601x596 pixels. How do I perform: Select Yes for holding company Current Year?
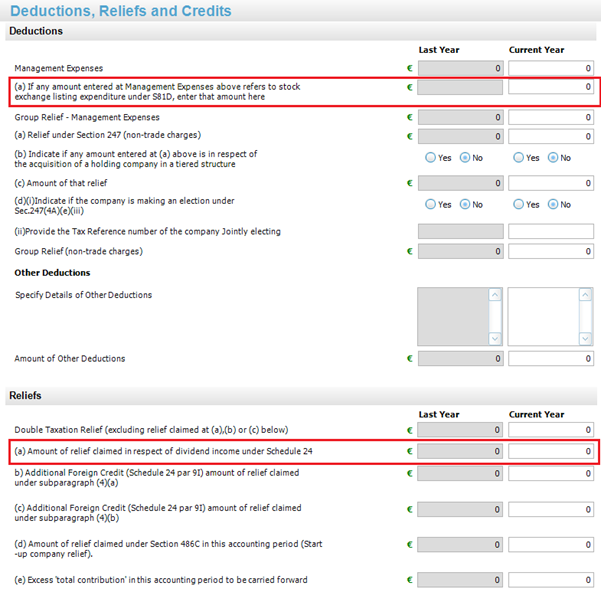click(518, 158)
